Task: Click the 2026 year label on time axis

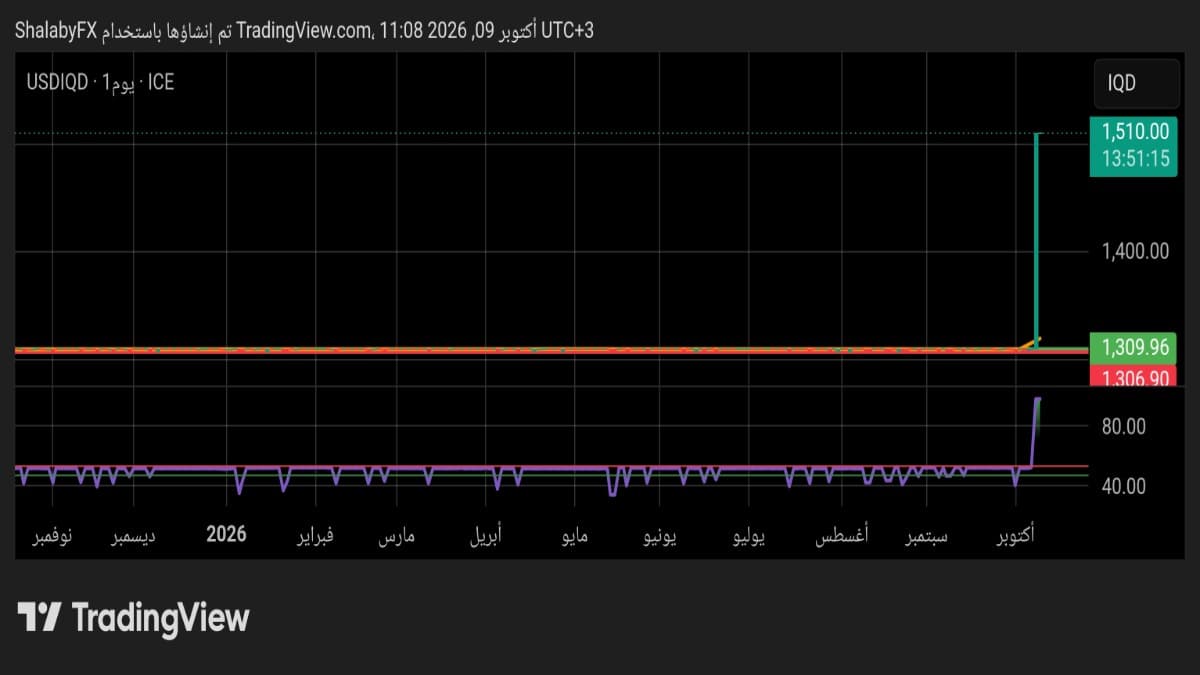Action: point(226,533)
